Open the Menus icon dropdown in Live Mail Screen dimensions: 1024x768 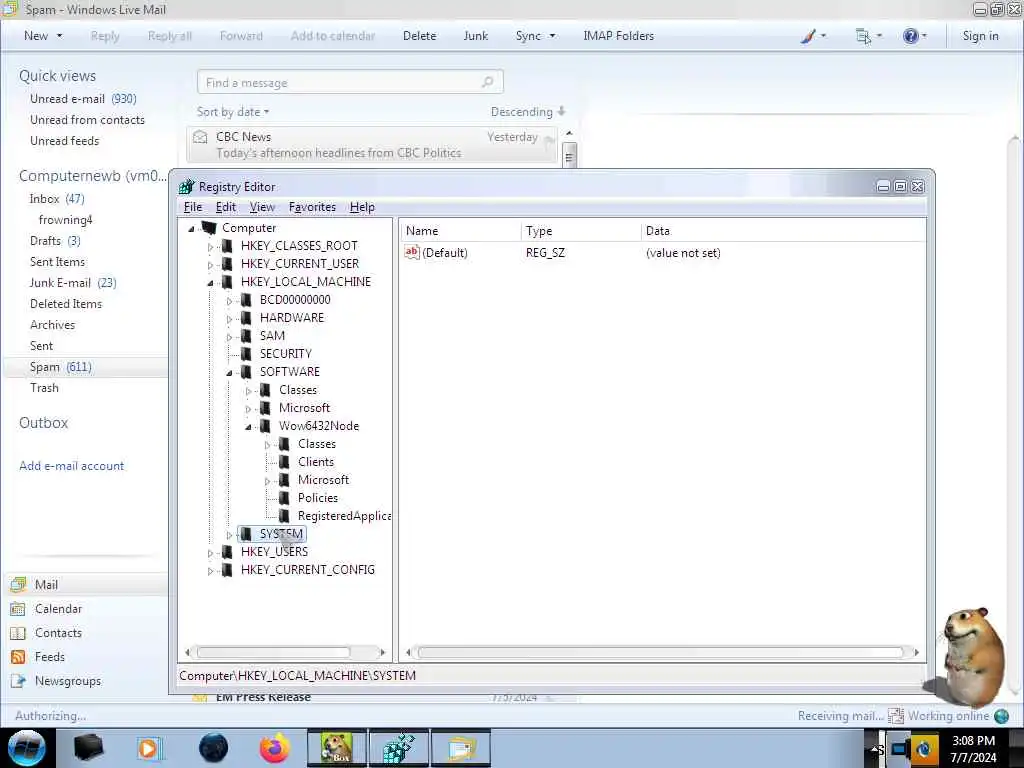coord(869,36)
